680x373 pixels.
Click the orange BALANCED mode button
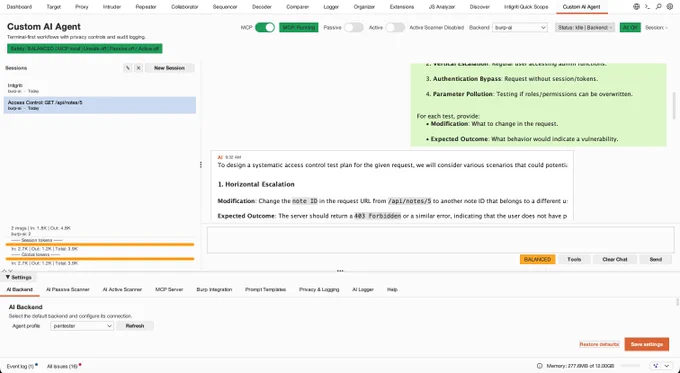tap(537, 259)
